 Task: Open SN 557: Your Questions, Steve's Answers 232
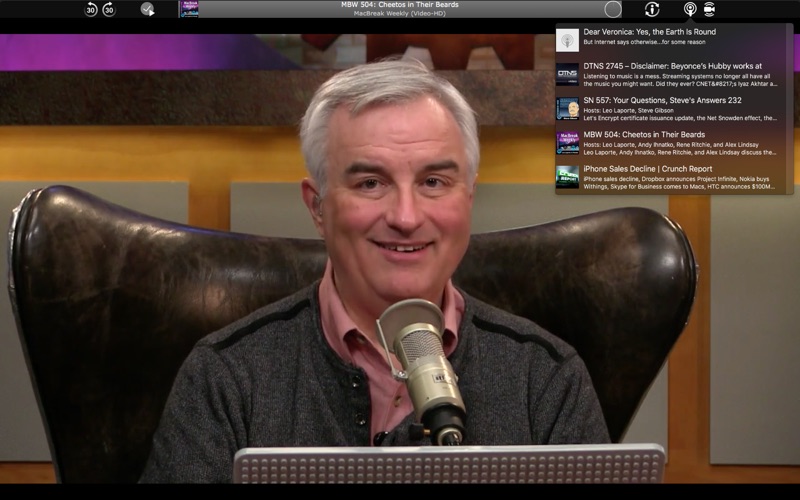pyautogui.click(x=662, y=100)
